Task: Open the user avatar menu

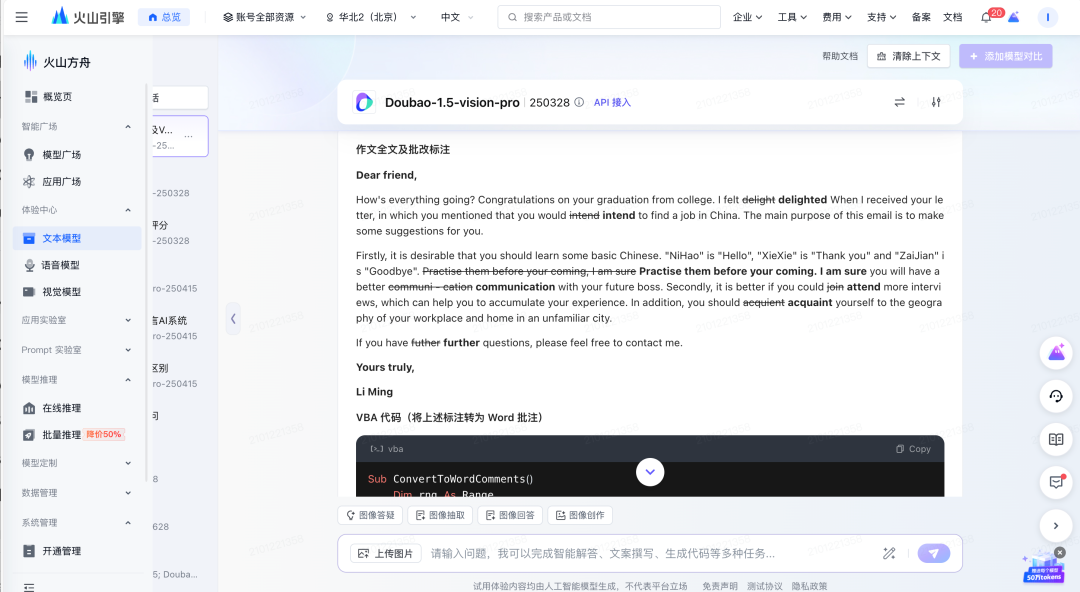Action: coord(1047,17)
